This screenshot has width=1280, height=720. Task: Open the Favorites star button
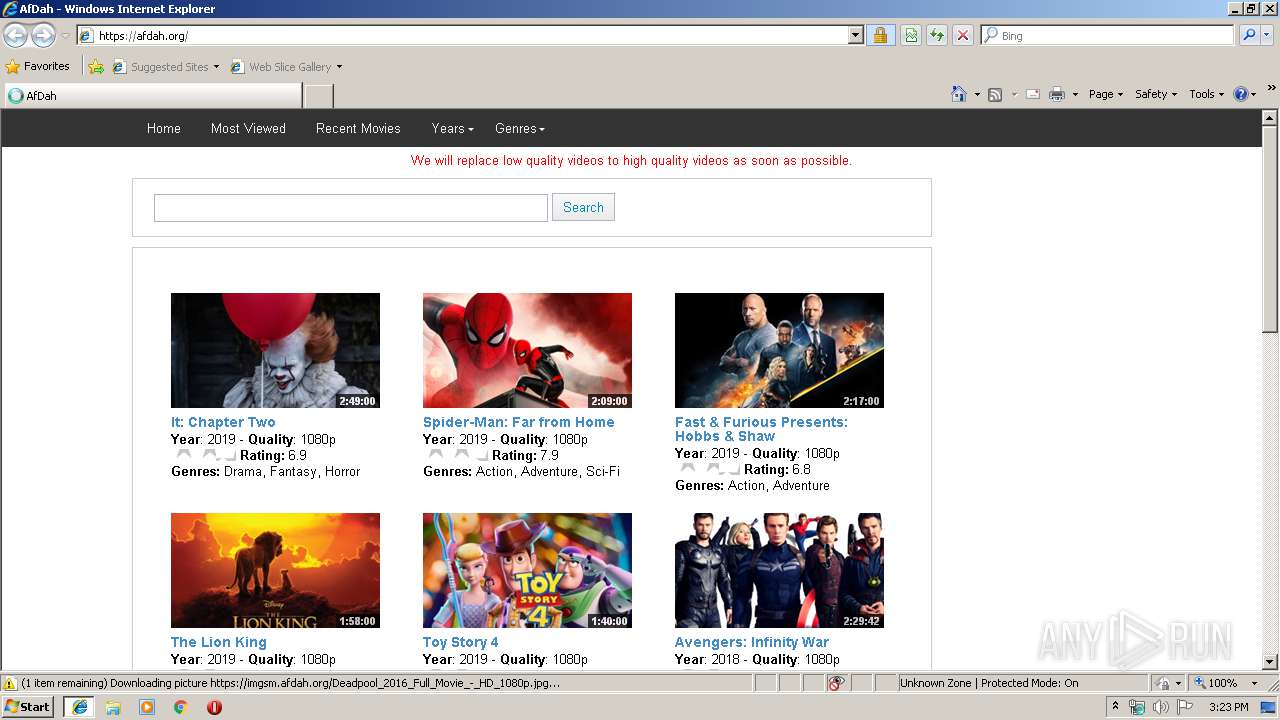click(38, 66)
